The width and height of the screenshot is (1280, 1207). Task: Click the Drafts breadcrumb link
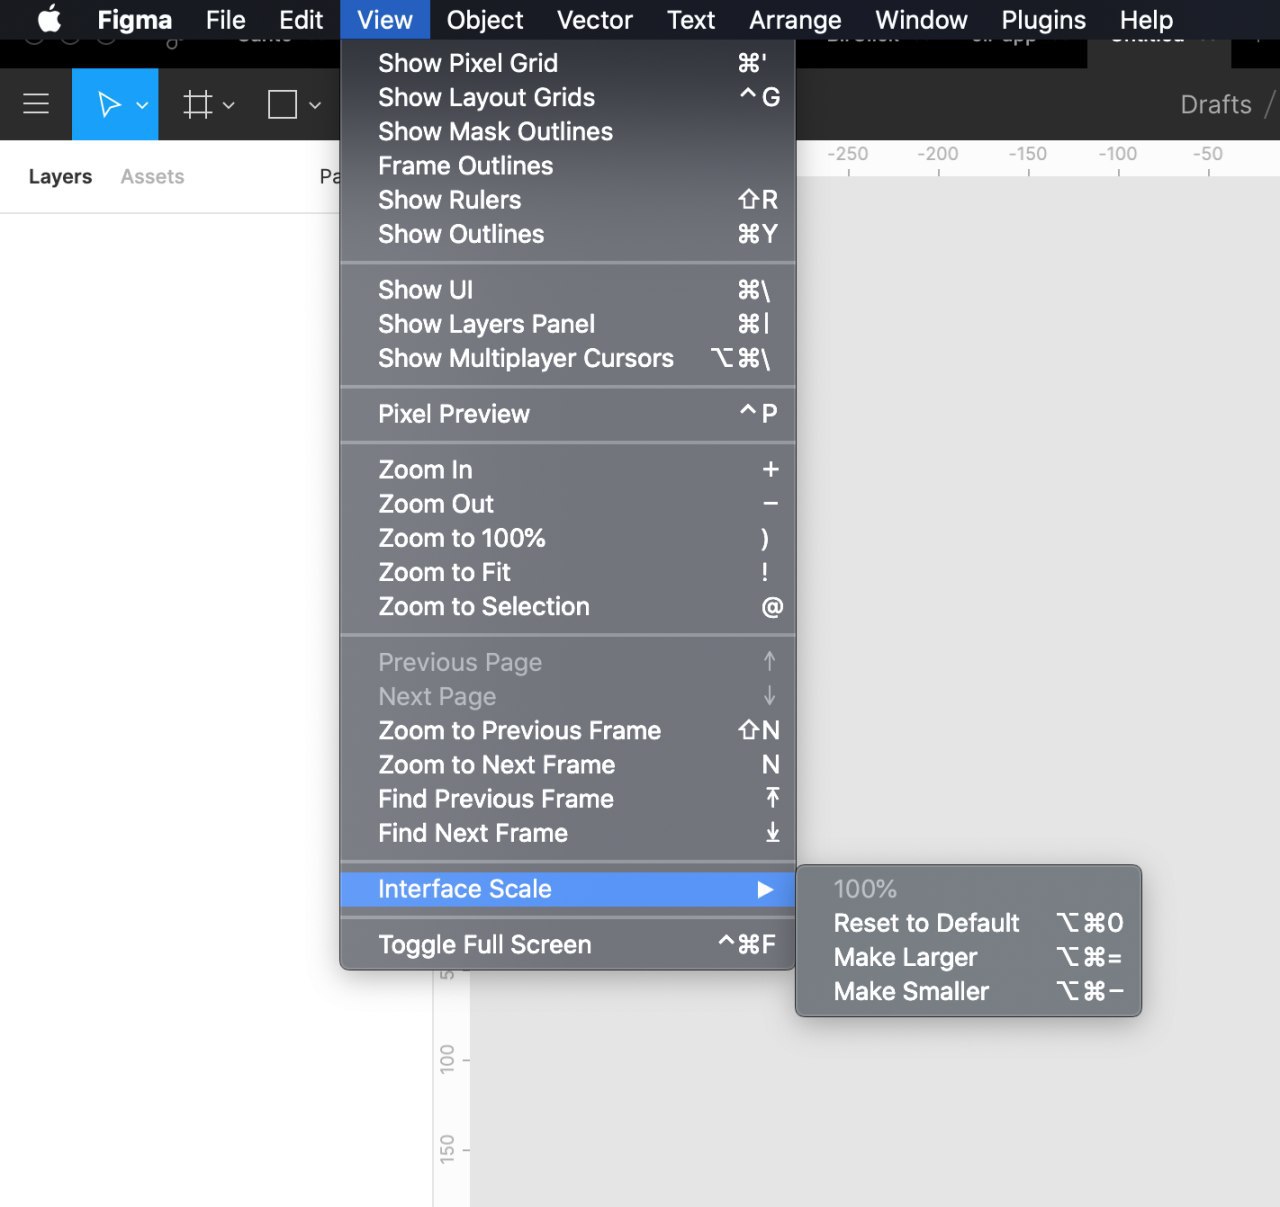point(1216,105)
